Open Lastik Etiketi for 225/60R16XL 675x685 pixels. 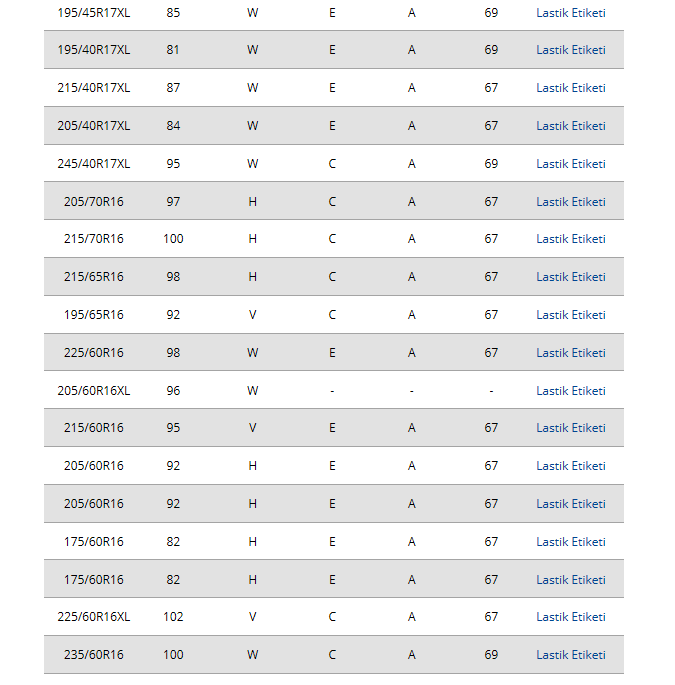tap(570, 617)
